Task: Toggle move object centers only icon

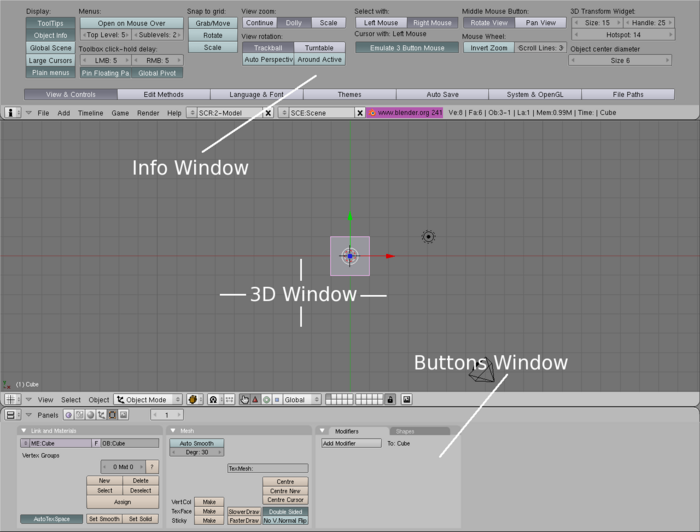Action: coord(229,399)
